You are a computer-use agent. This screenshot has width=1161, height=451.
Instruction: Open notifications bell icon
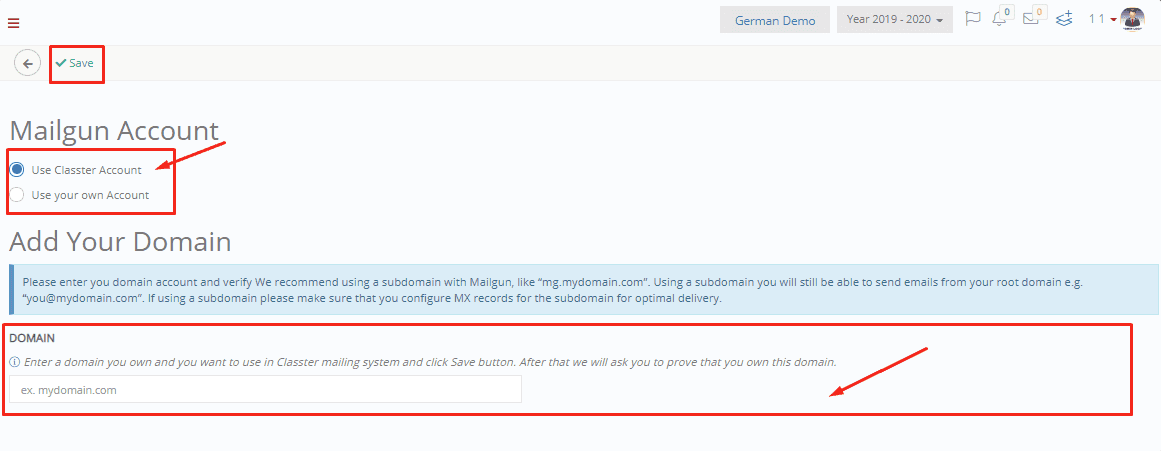(1000, 19)
